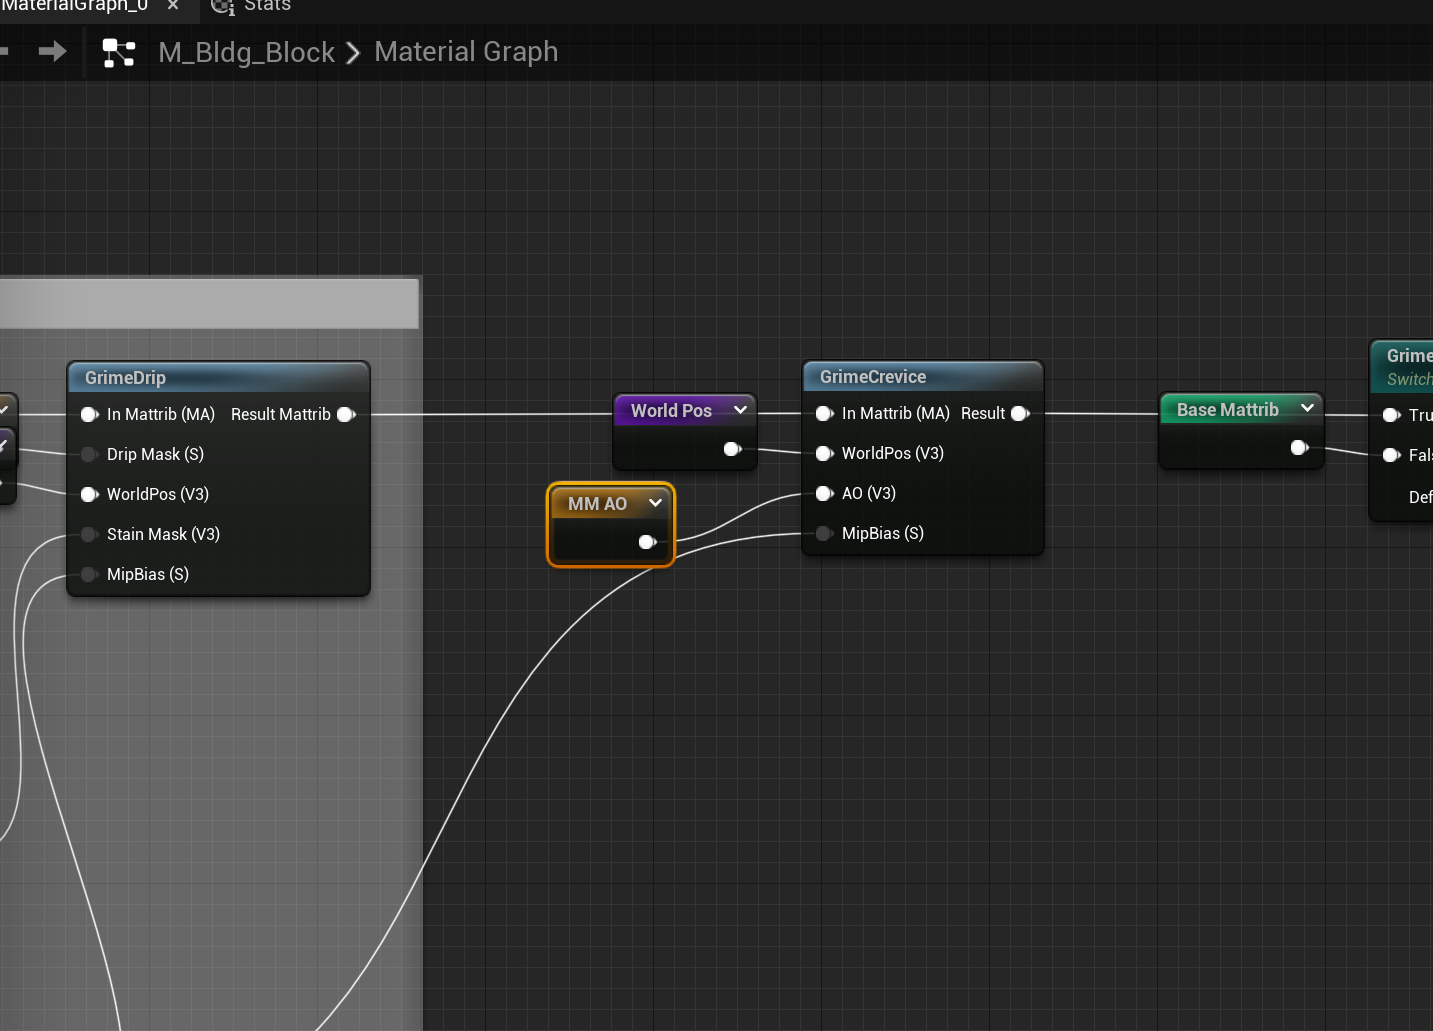Click GrimeCrevice WorldPos (V3) pin
Image resolution: width=1433 pixels, height=1031 pixels.
[824, 453]
